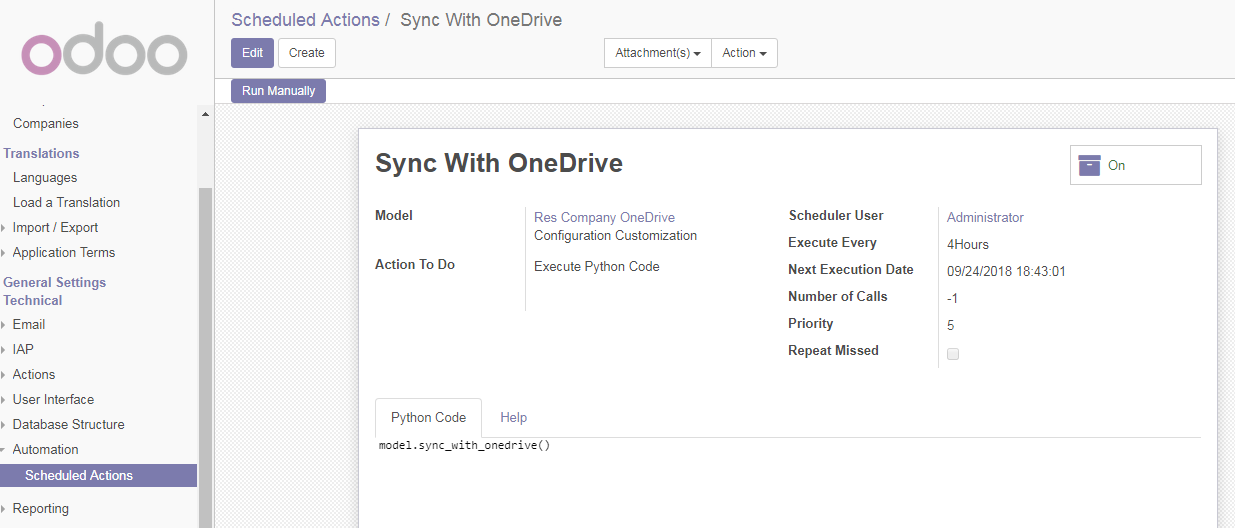Image resolution: width=1235 pixels, height=528 pixels.
Task: Open the Action dropdown menu
Action: [744, 53]
